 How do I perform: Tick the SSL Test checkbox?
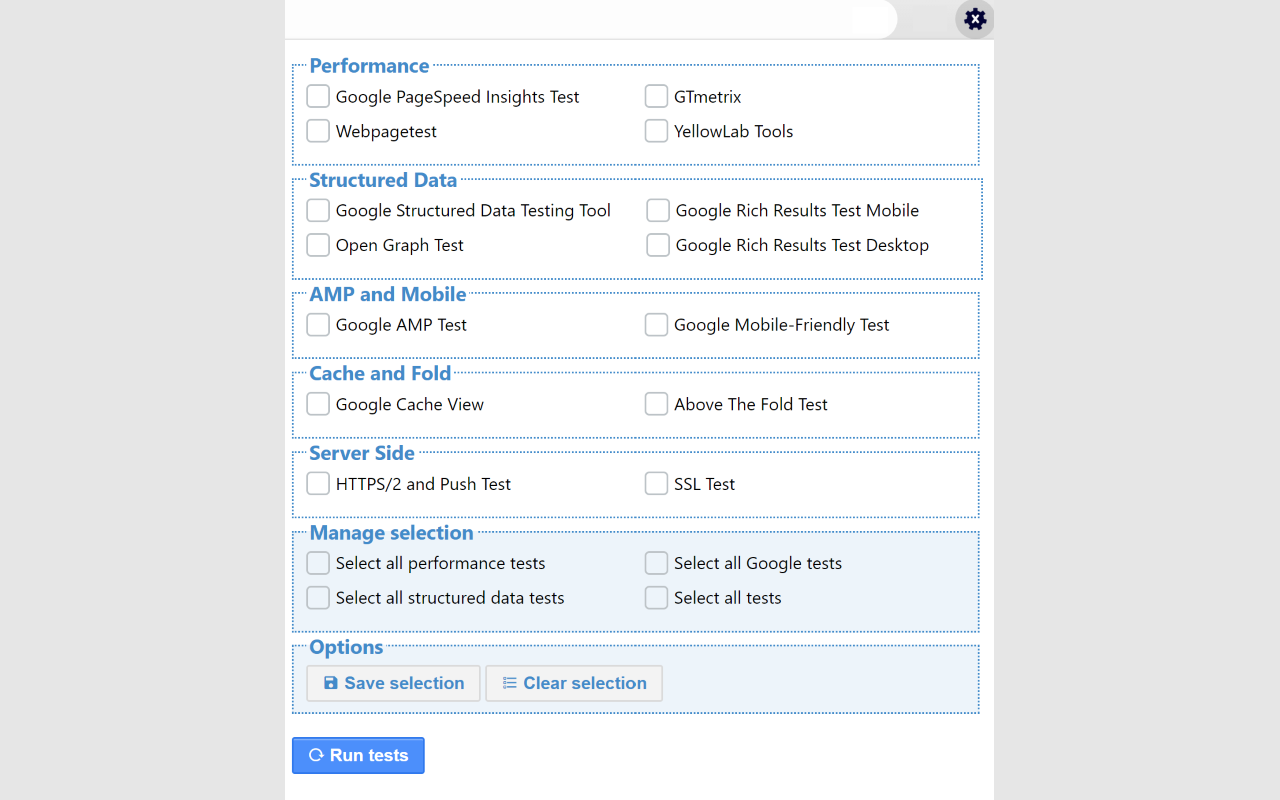point(656,483)
